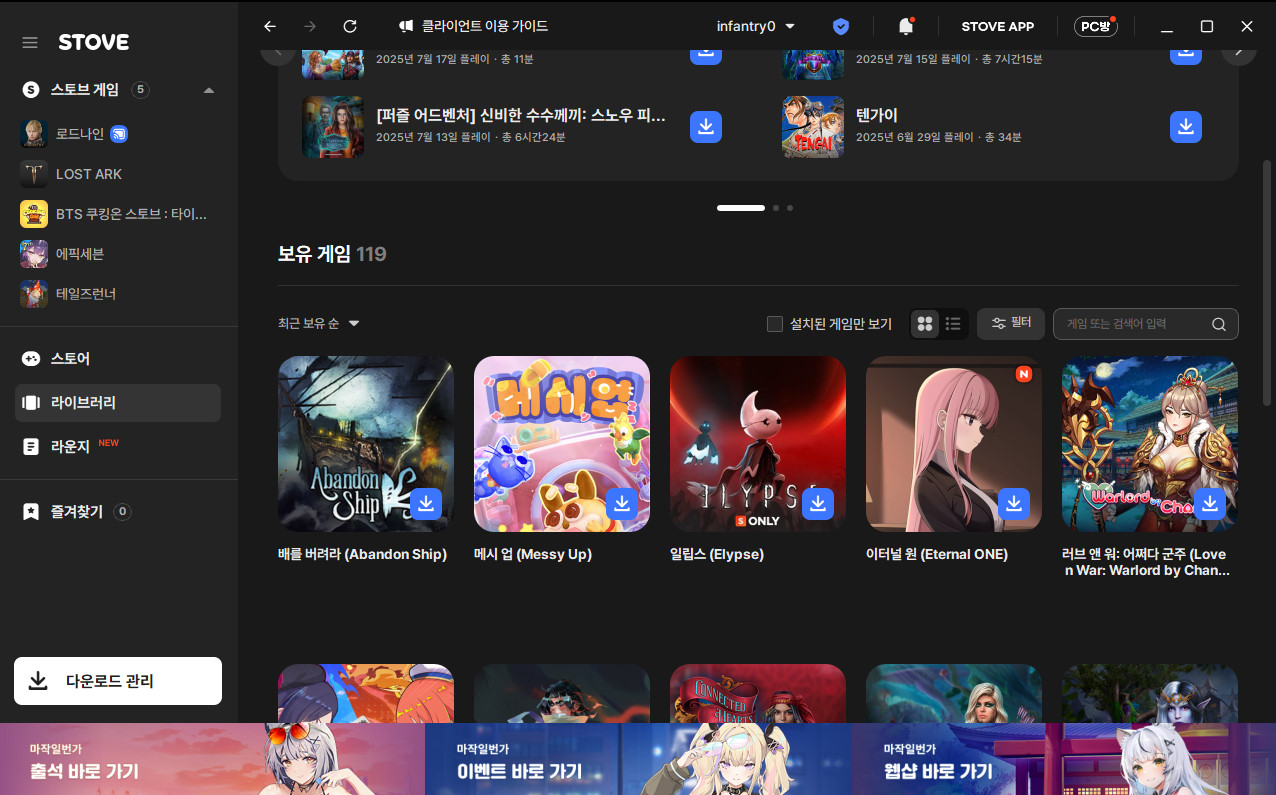Open Abandon Ship cover art
Image resolution: width=1276 pixels, height=795 pixels.
[x=366, y=444]
